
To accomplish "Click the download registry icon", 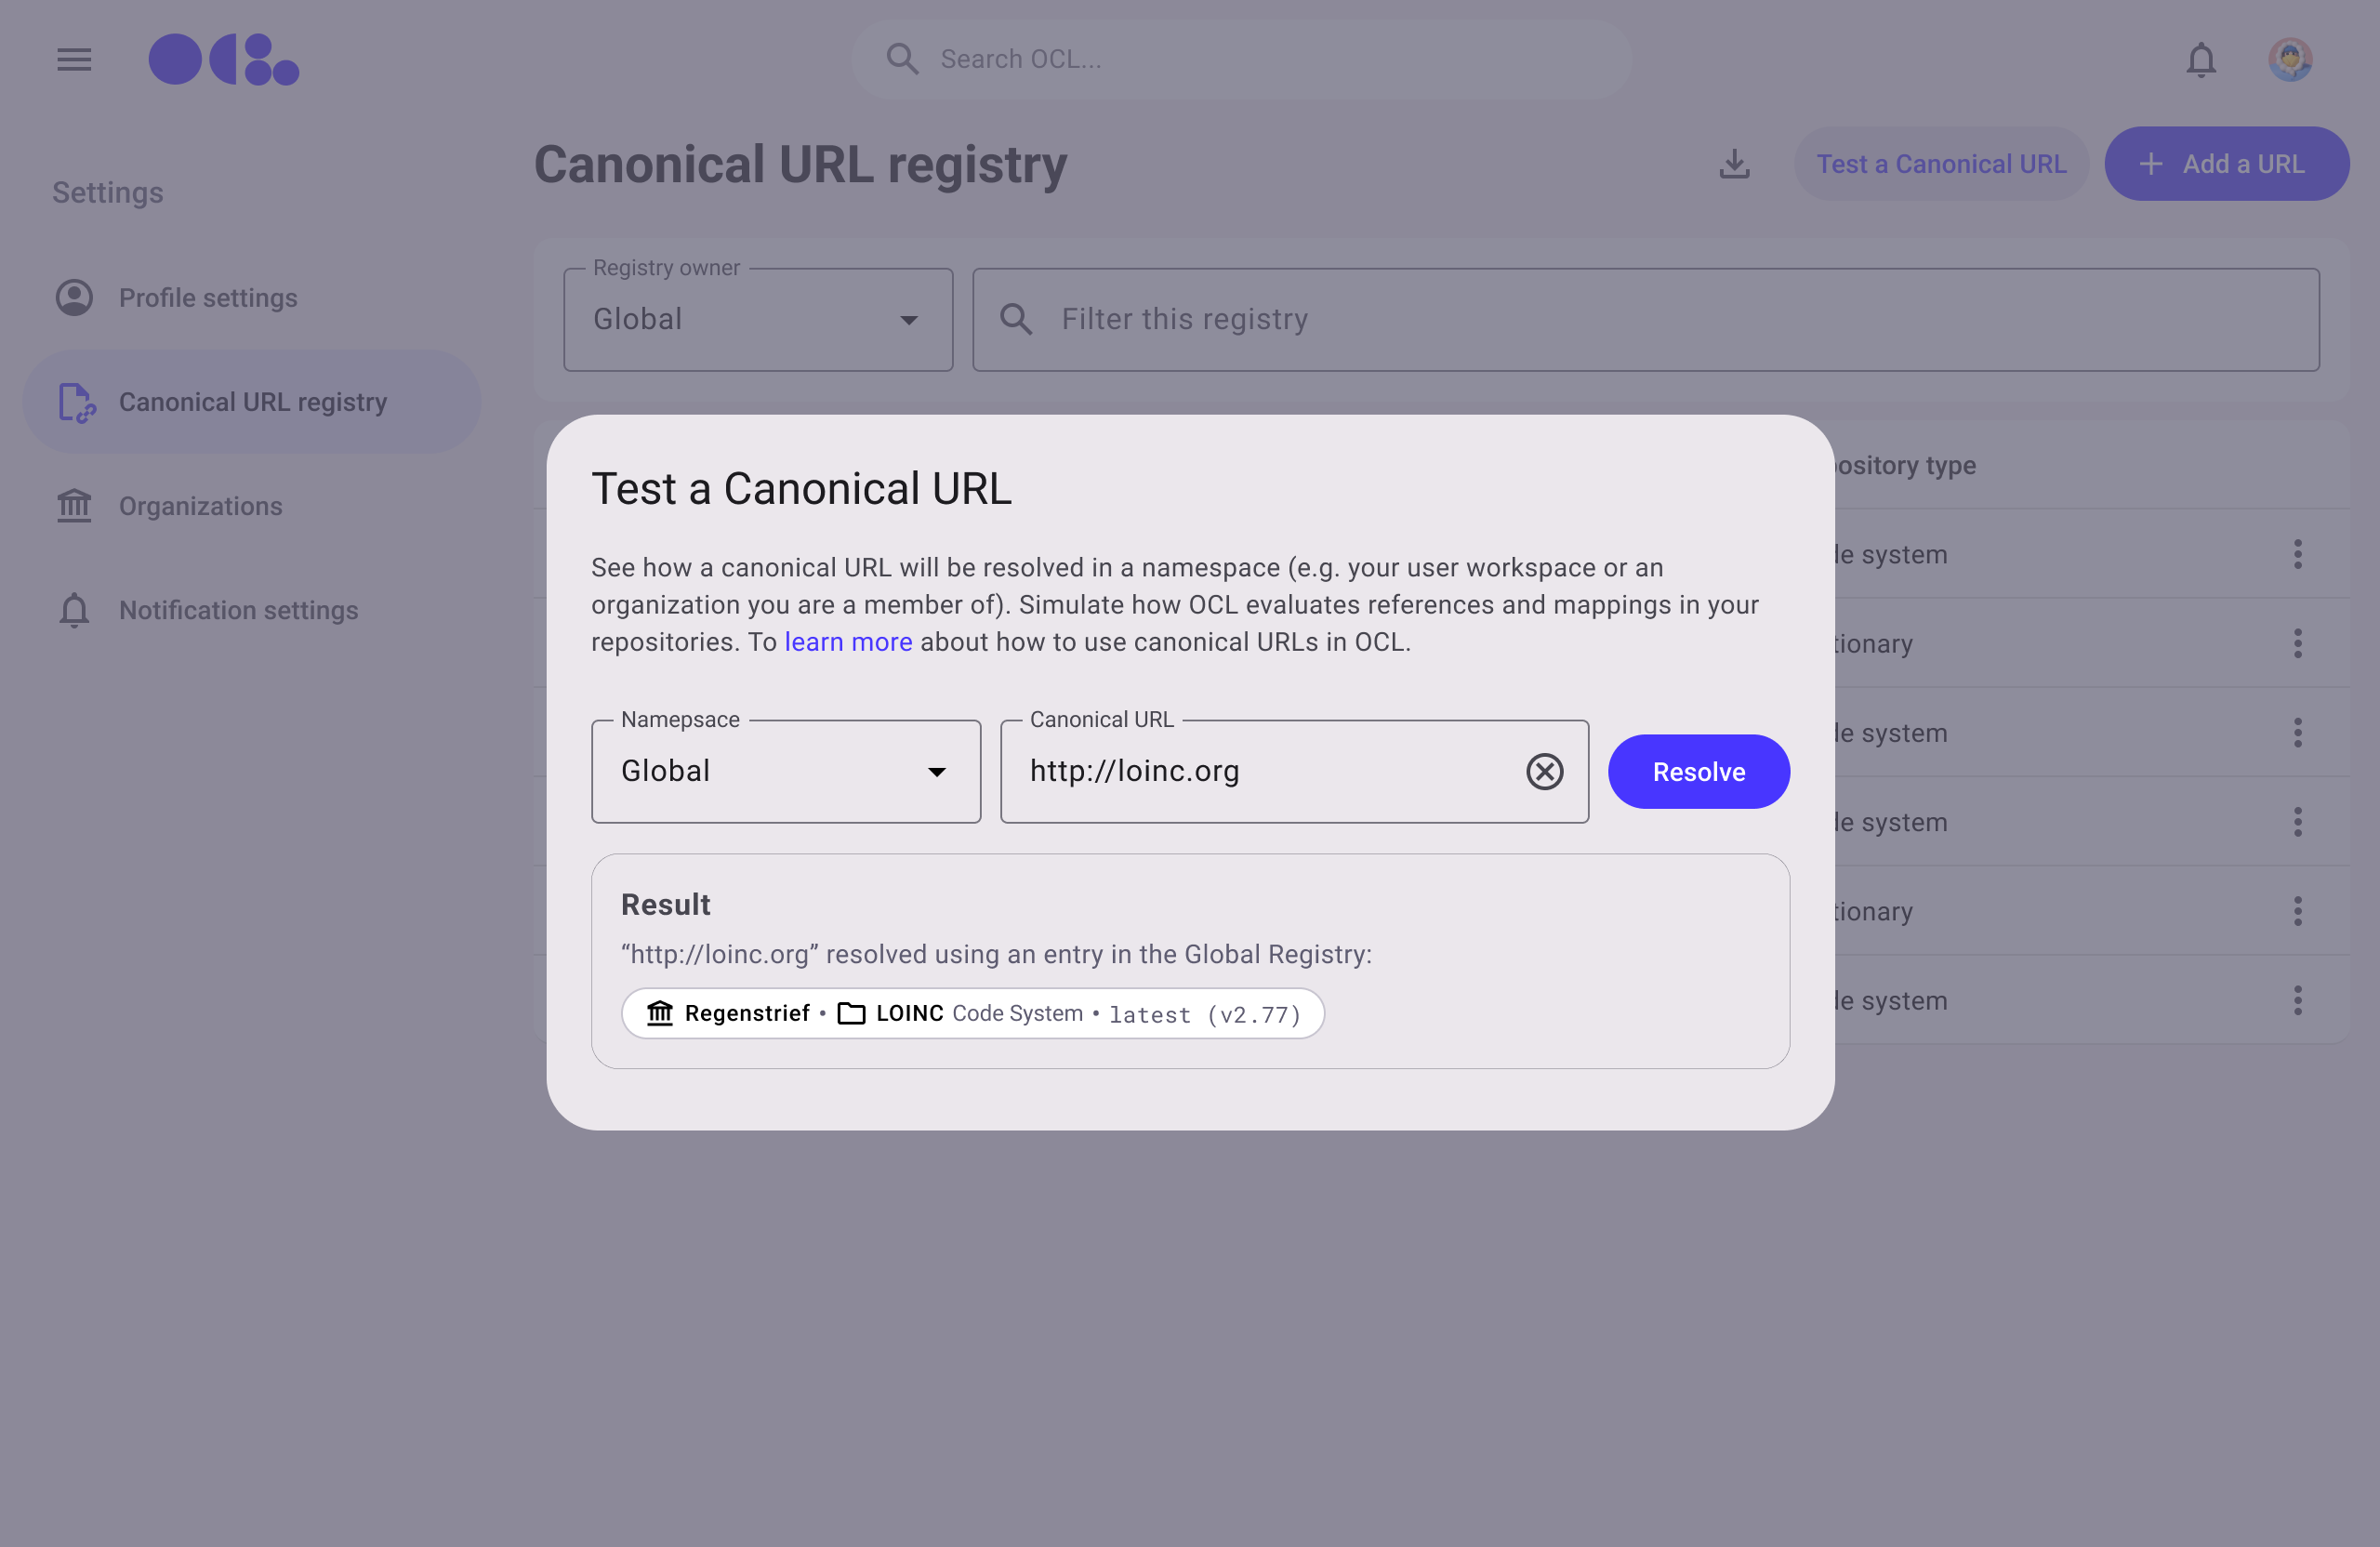I will (x=1734, y=164).
